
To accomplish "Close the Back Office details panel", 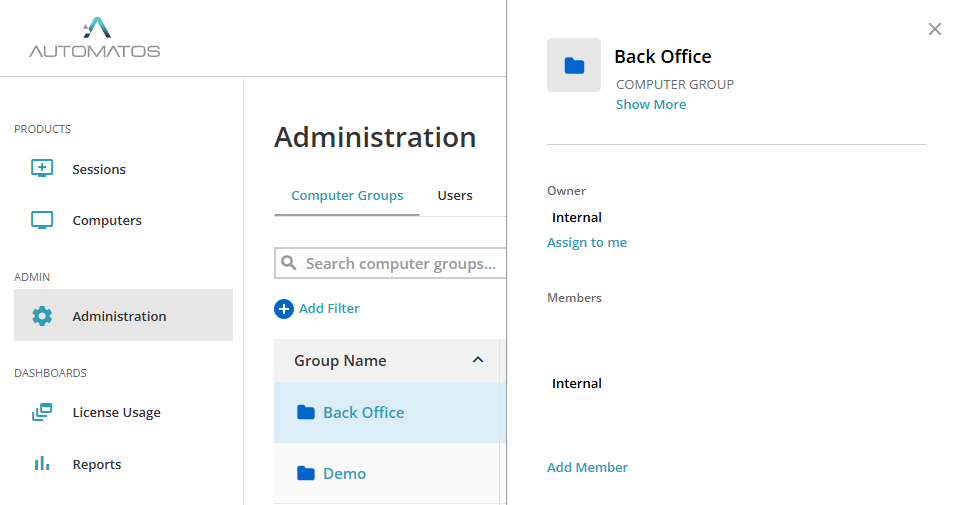I will tap(935, 29).
